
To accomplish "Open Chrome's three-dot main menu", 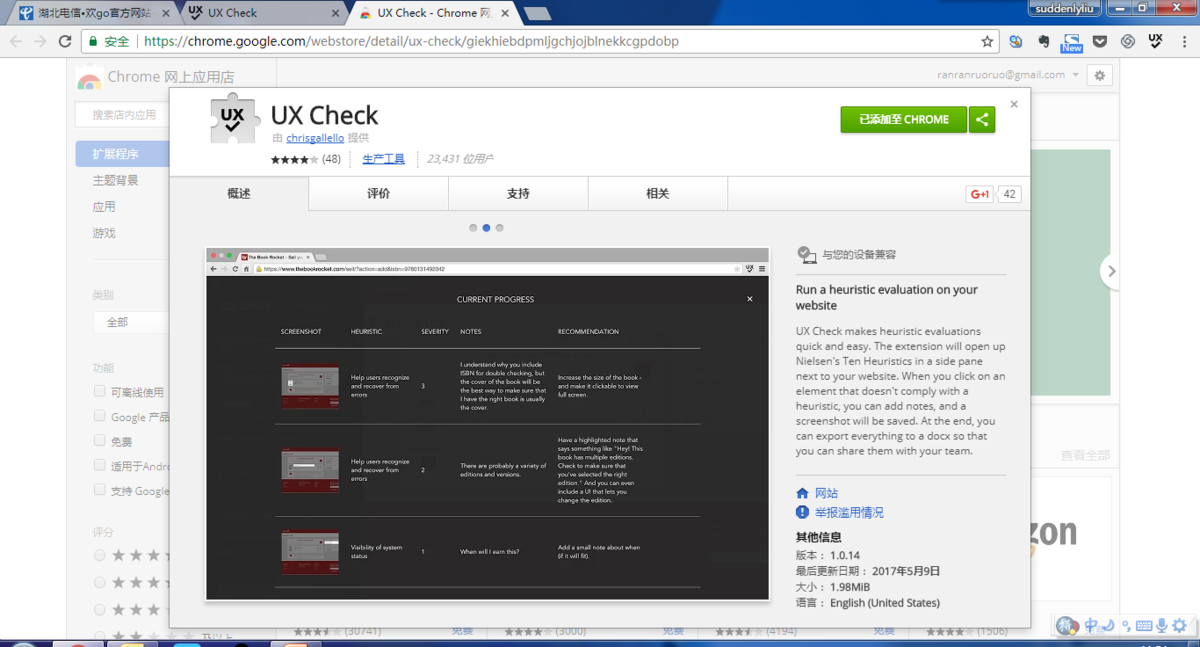I will click(1182, 41).
